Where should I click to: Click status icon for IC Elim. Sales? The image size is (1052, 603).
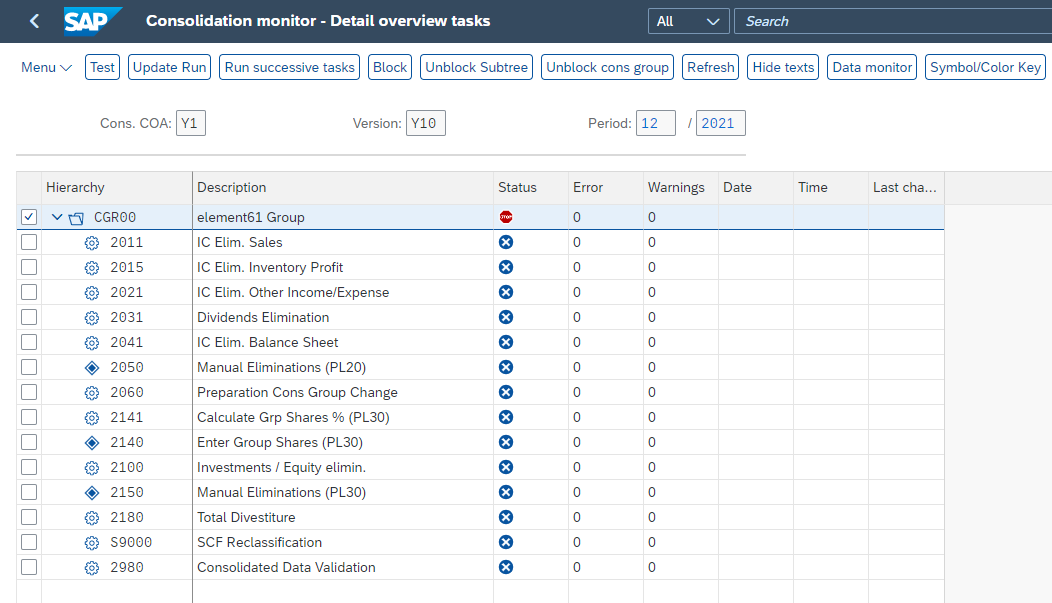[x=506, y=242]
